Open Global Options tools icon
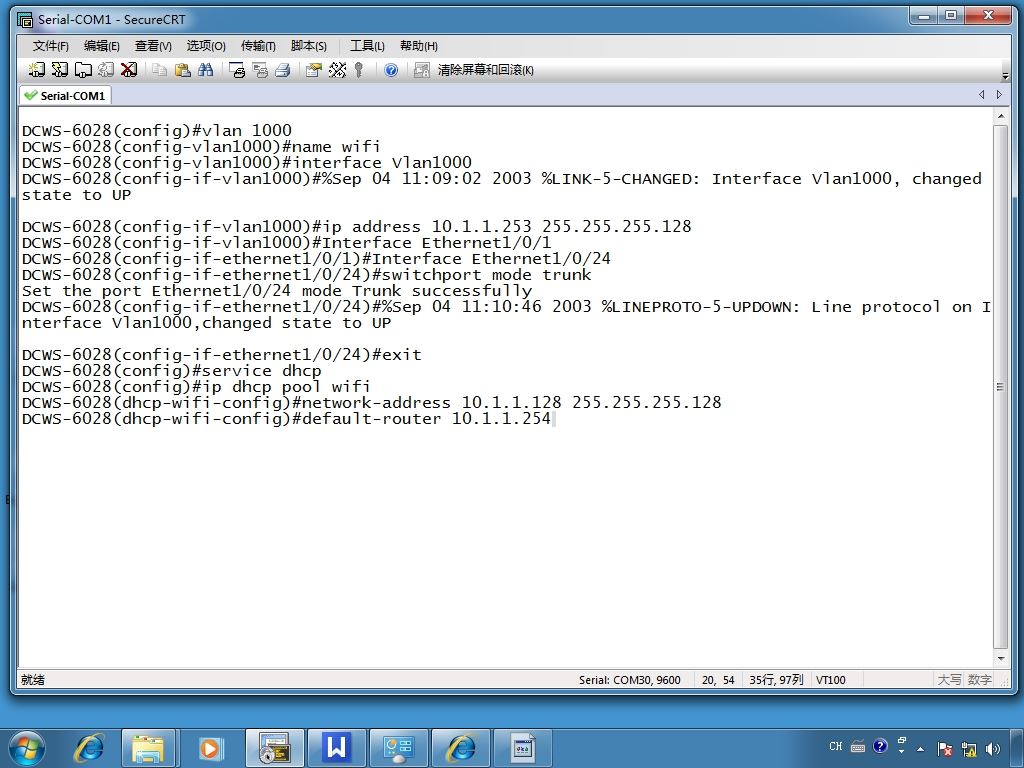 click(x=337, y=70)
